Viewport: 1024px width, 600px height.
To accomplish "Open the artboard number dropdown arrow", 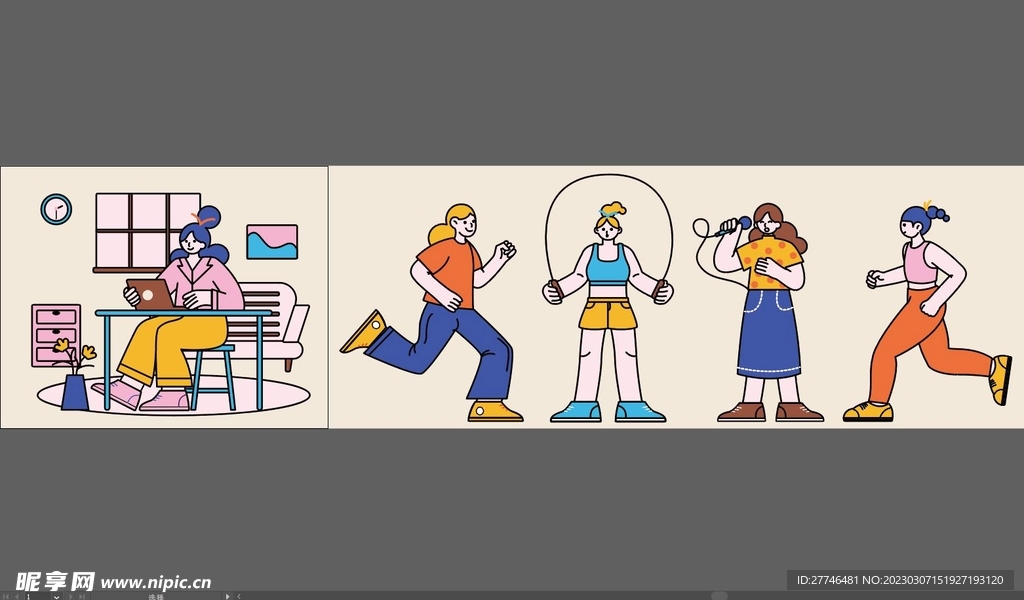I will pyautogui.click(x=56, y=597).
